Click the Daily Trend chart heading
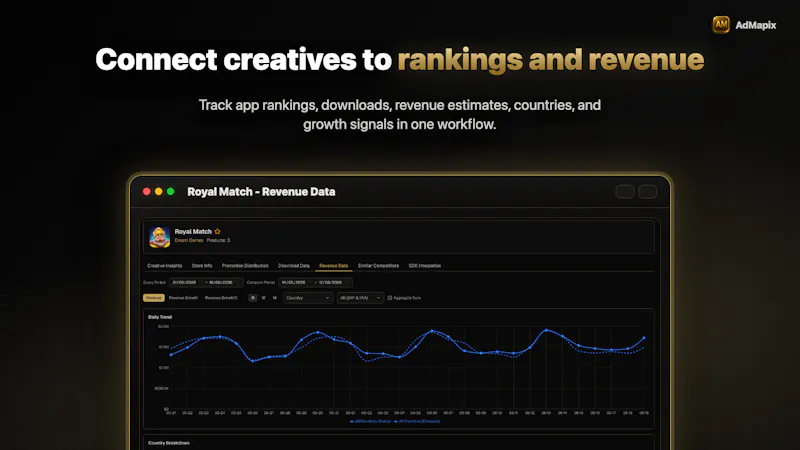This screenshot has width=800, height=450. pyautogui.click(x=160, y=317)
